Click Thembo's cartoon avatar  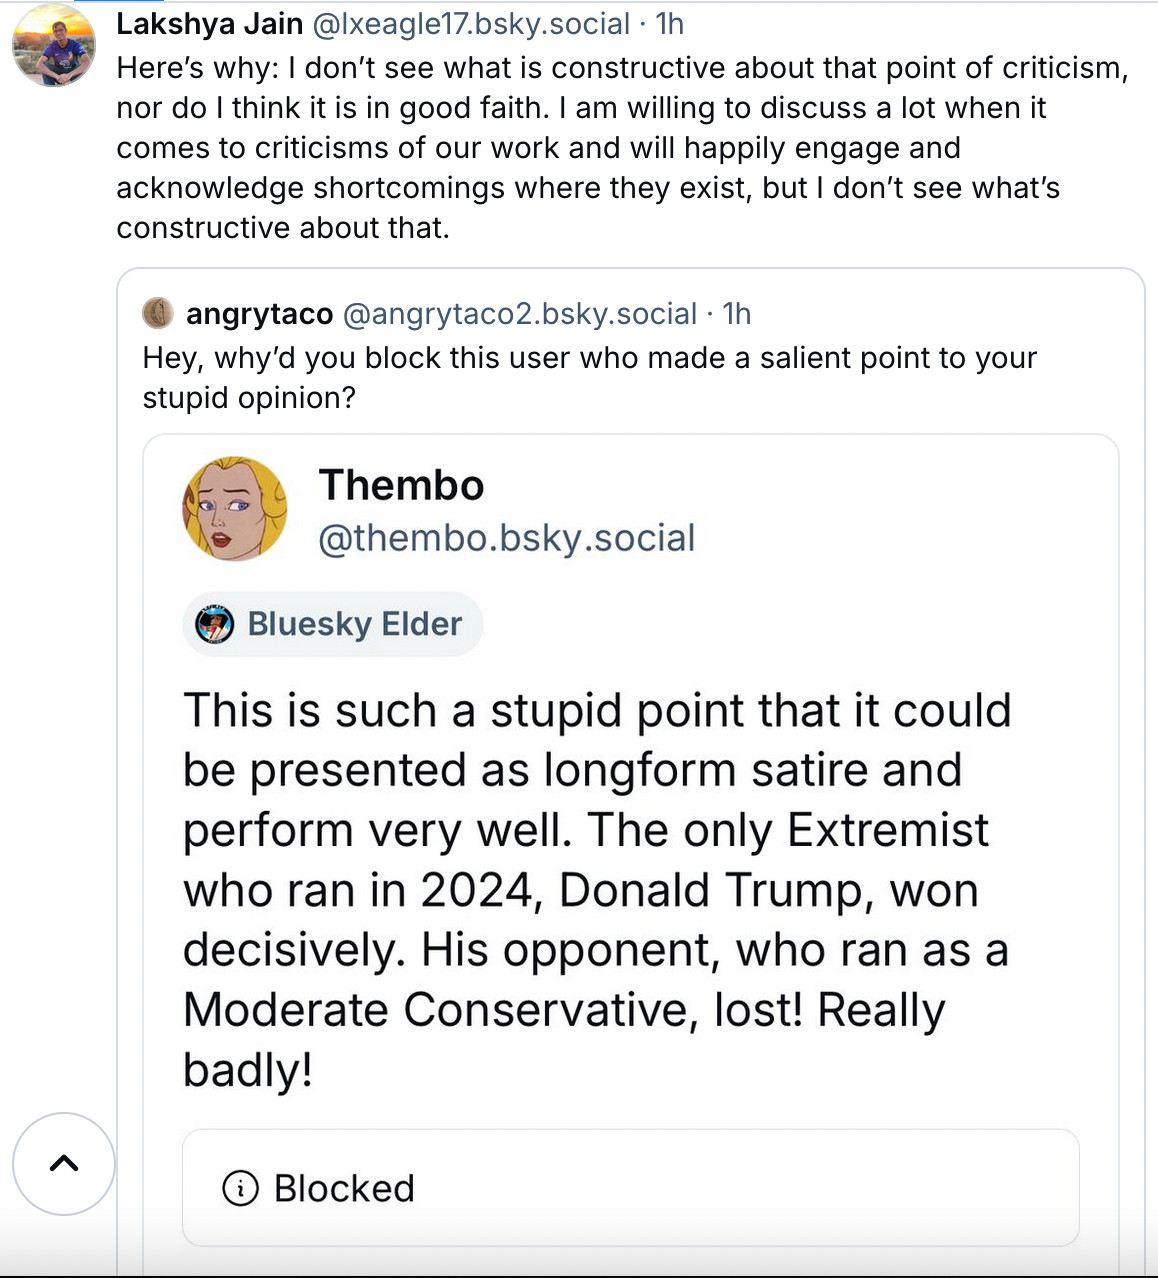(234, 508)
